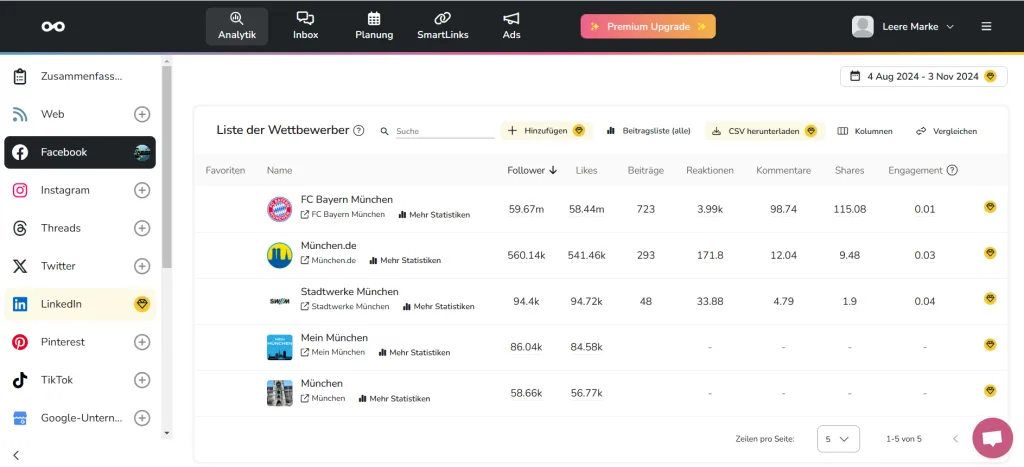Open the hamburger menu icon
Screen dimensions: 1024x467
(987, 27)
